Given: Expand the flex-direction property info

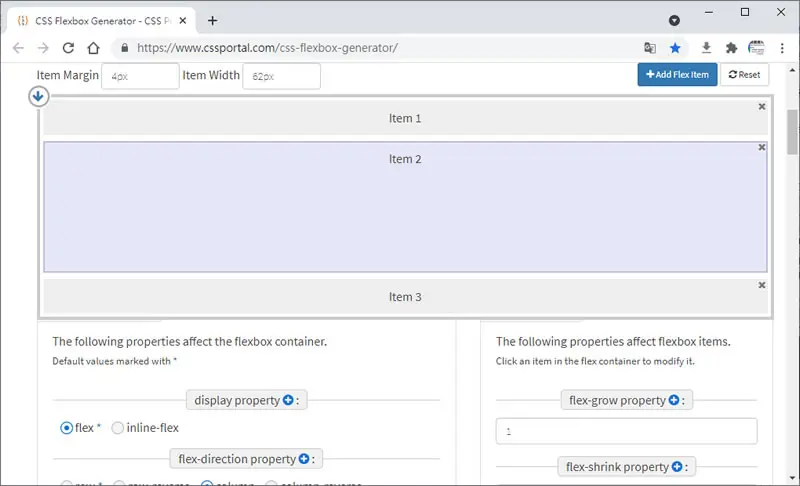Looking at the screenshot, I should pyautogui.click(x=304, y=459).
